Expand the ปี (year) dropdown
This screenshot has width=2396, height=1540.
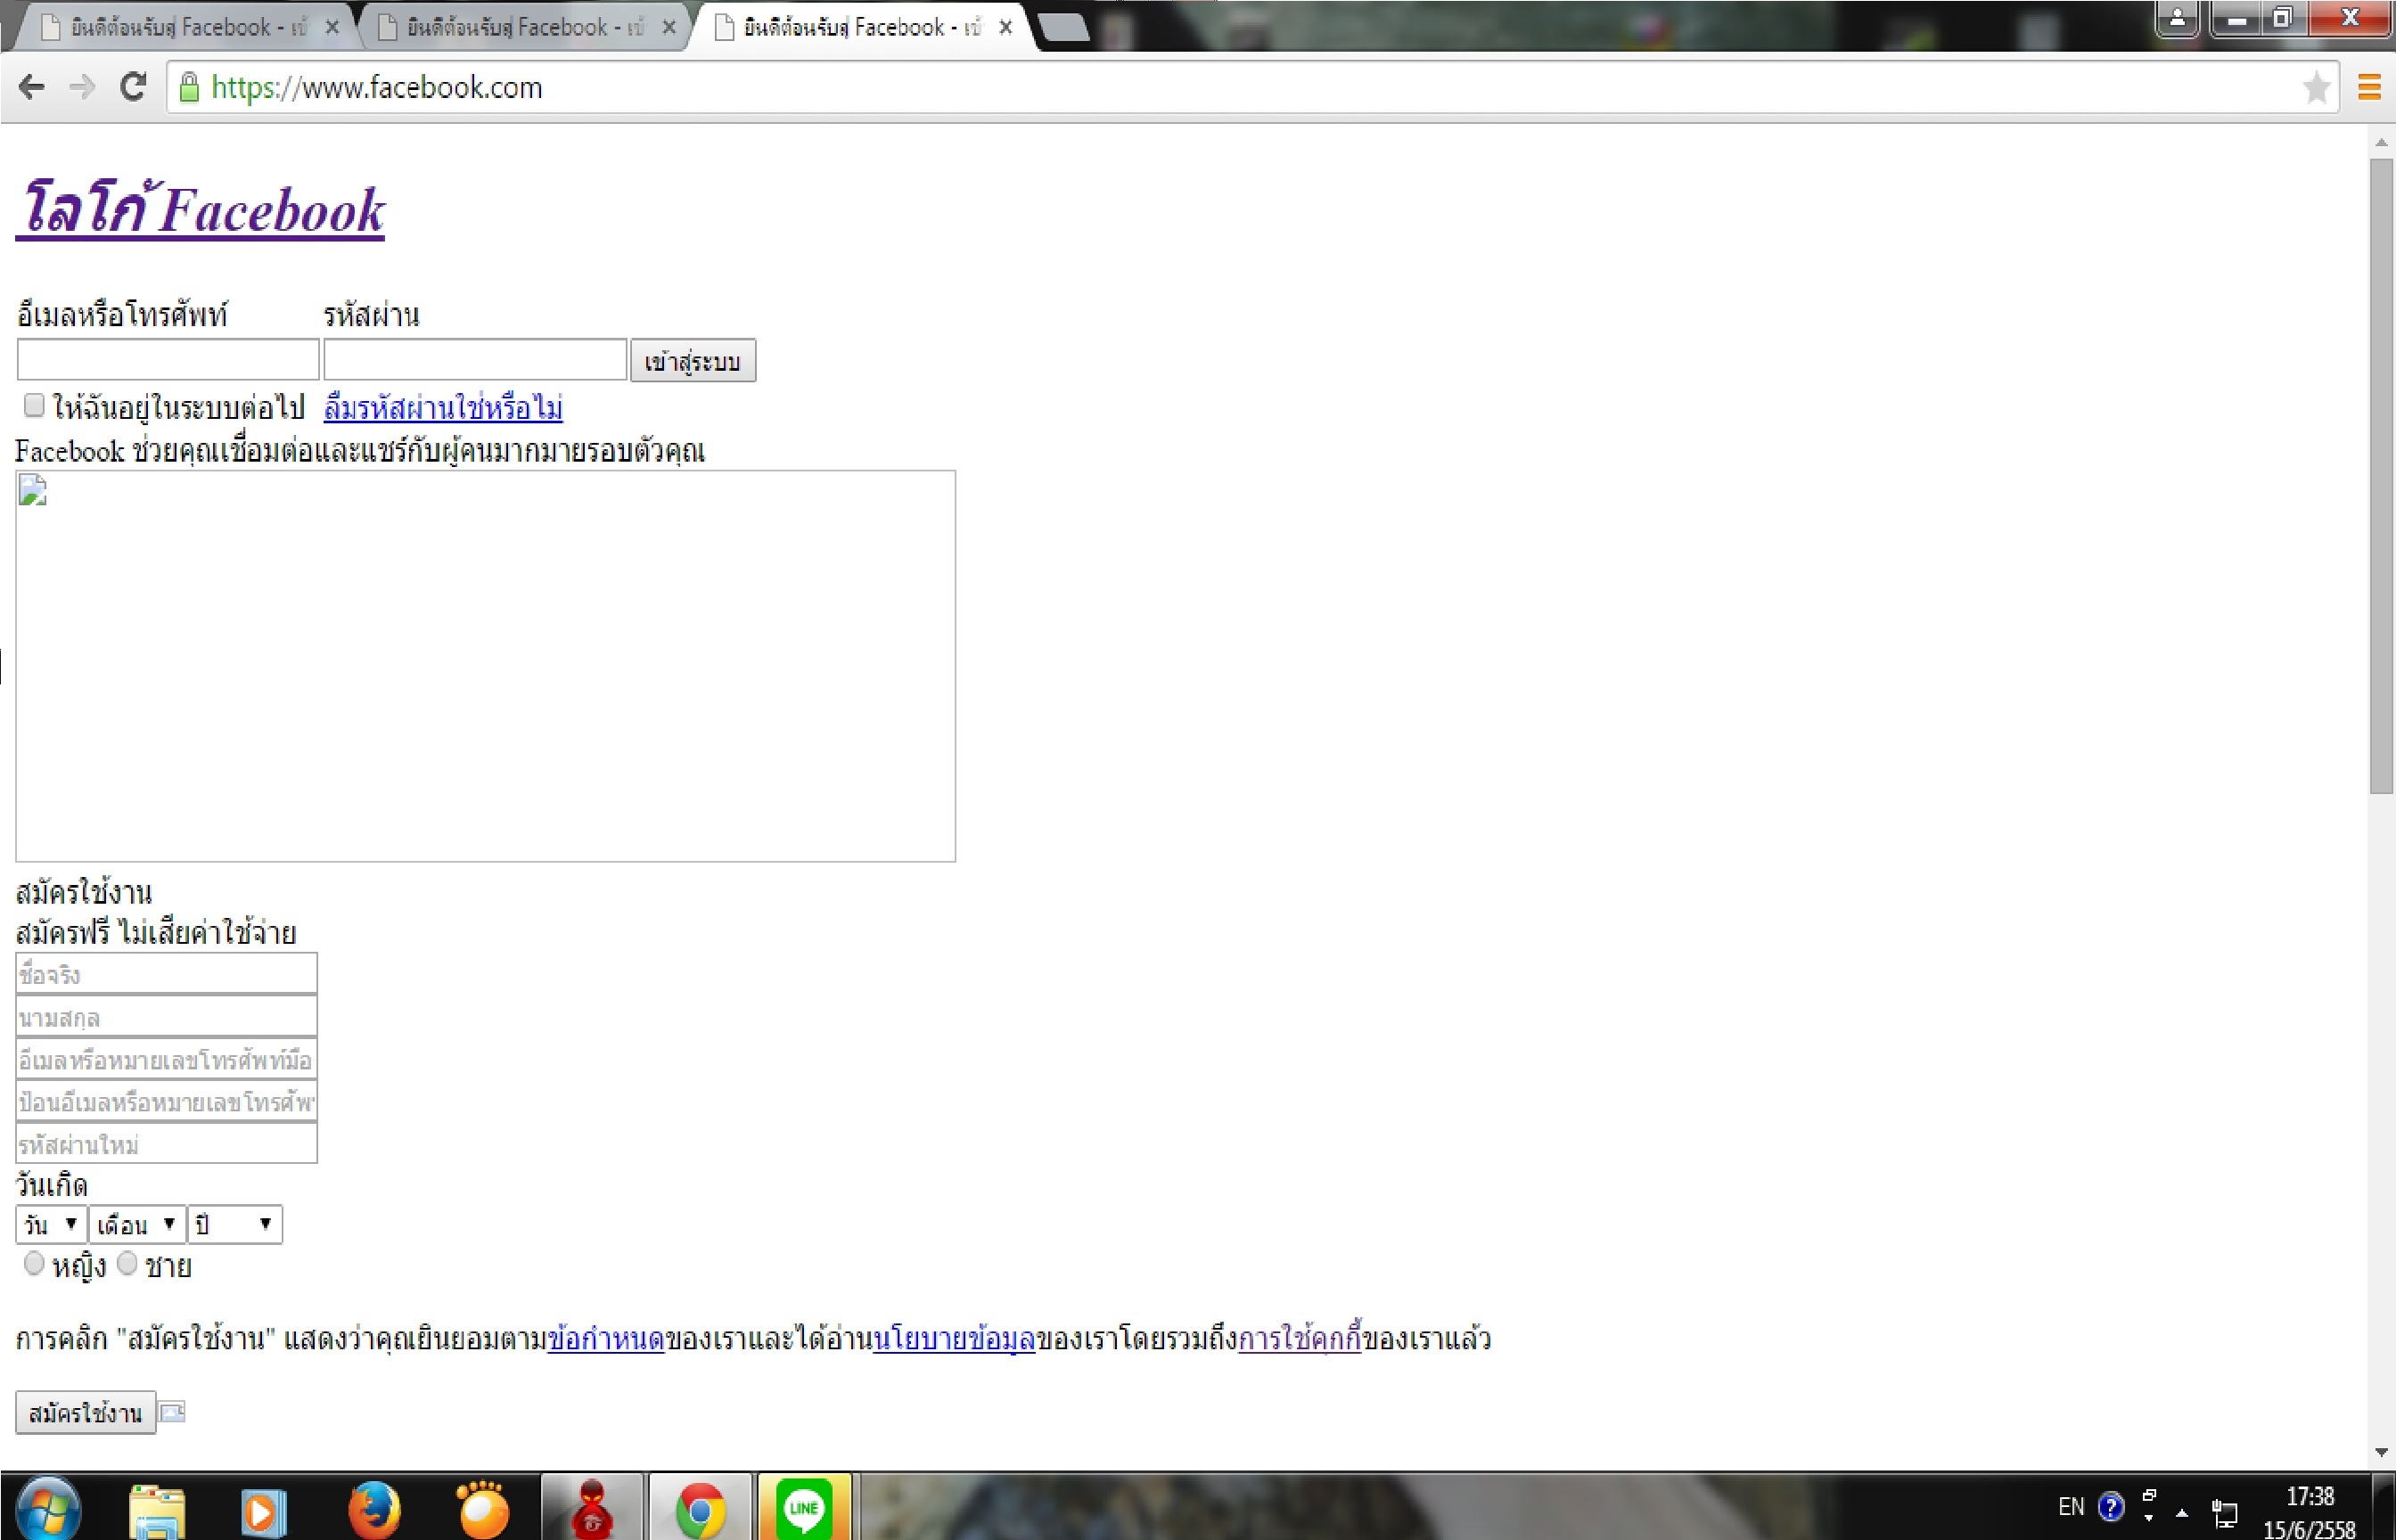point(235,1224)
